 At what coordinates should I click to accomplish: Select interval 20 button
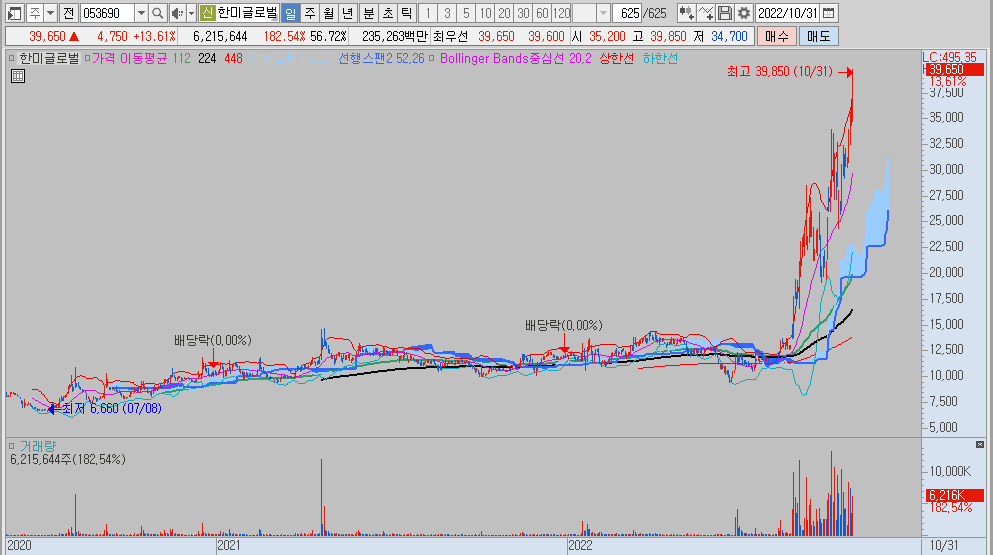click(x=504, y=13)
